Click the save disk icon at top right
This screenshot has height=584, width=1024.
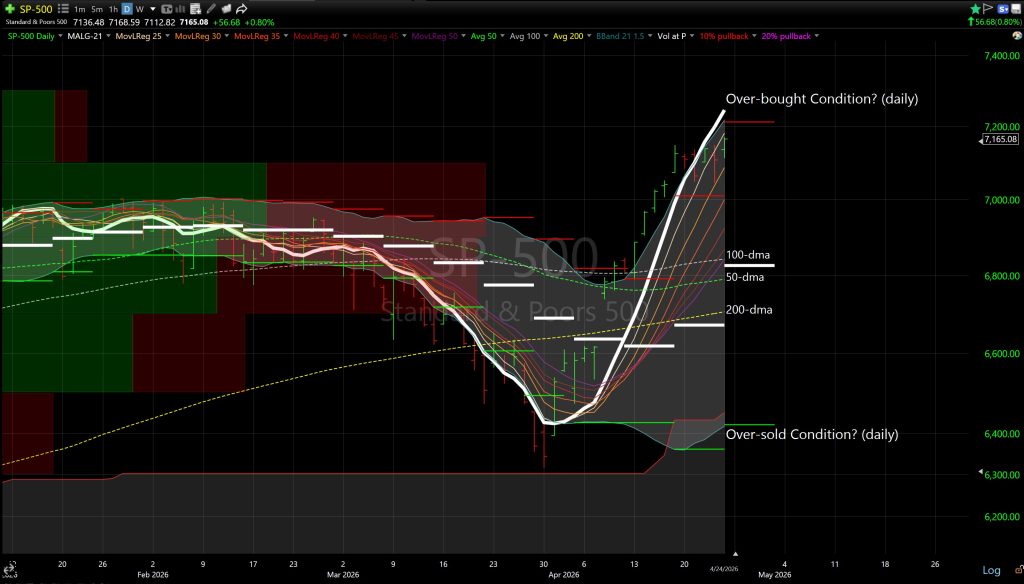1016,9
